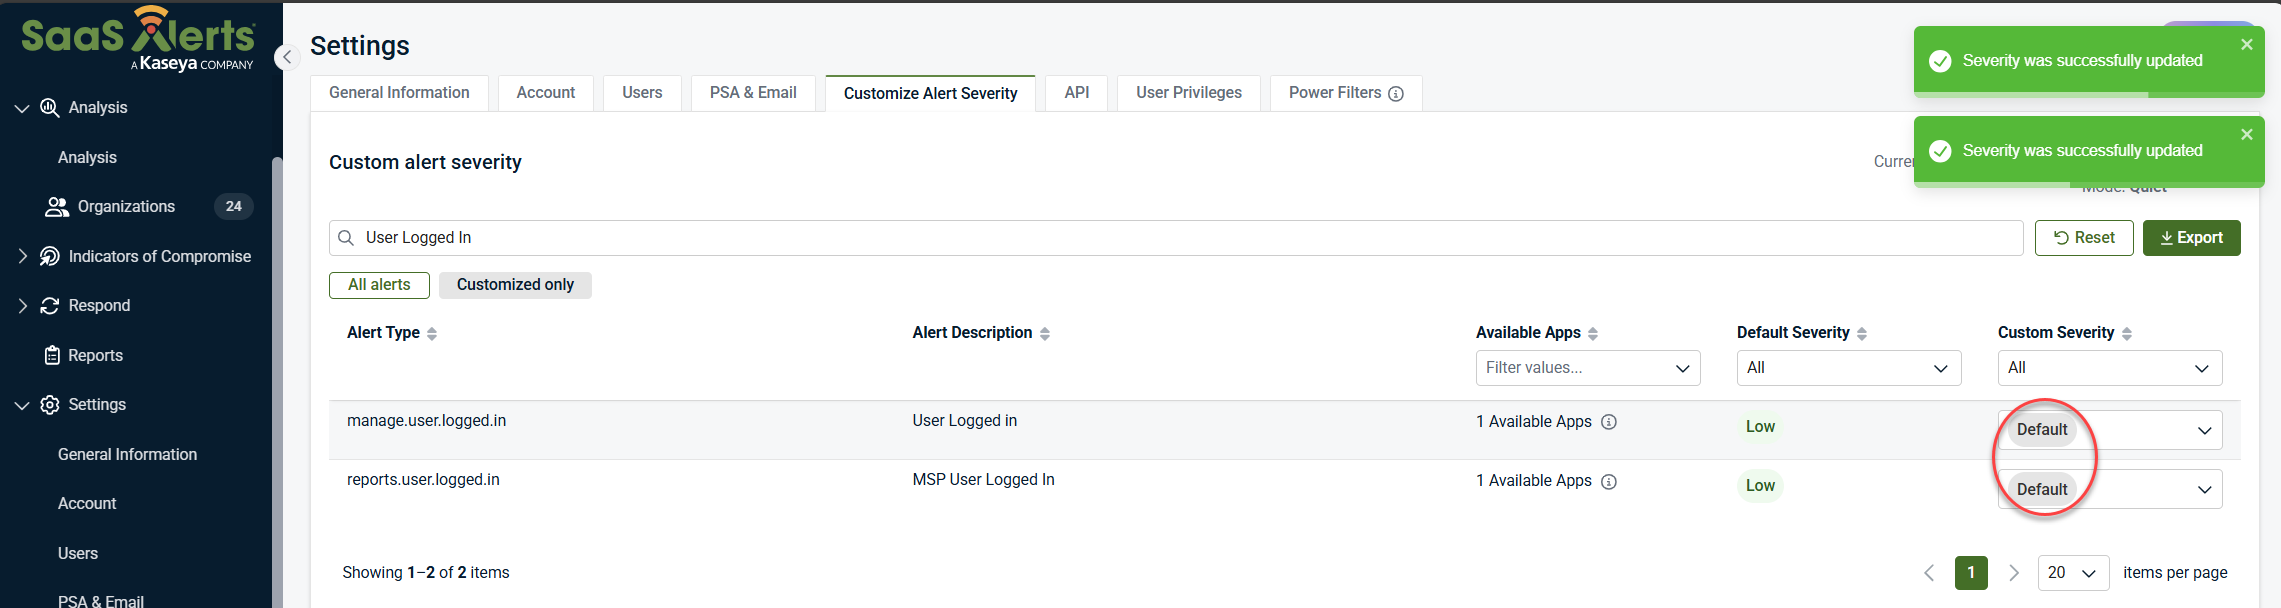Viewport: 2281px width, 608px height.
Task: Click the Reset button
Action: [2083, 238]
